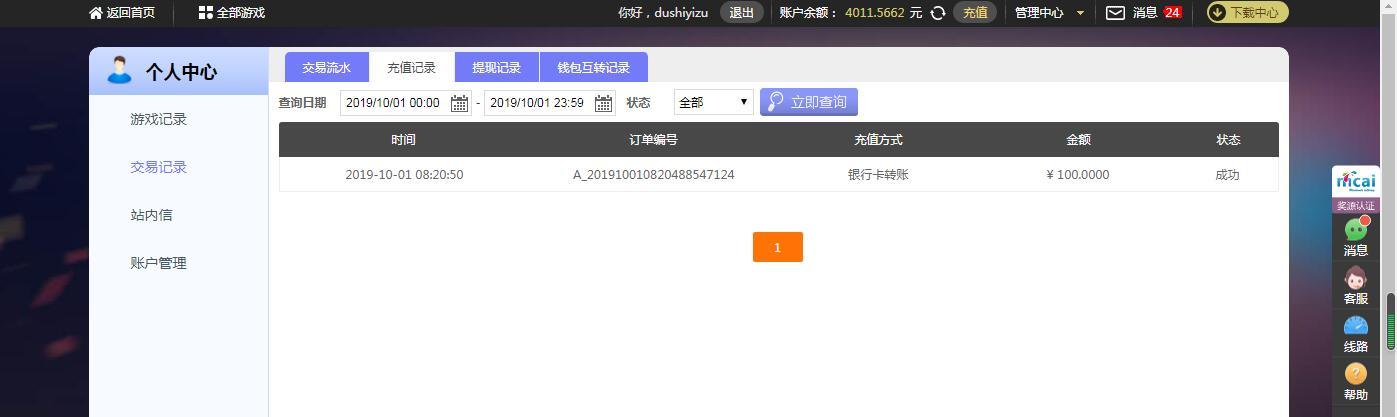Image resolution: width=1397 pixels, height=417 pixels.
Task: Click the 个人中心 user avatar icon
Action: pos(119,70)
